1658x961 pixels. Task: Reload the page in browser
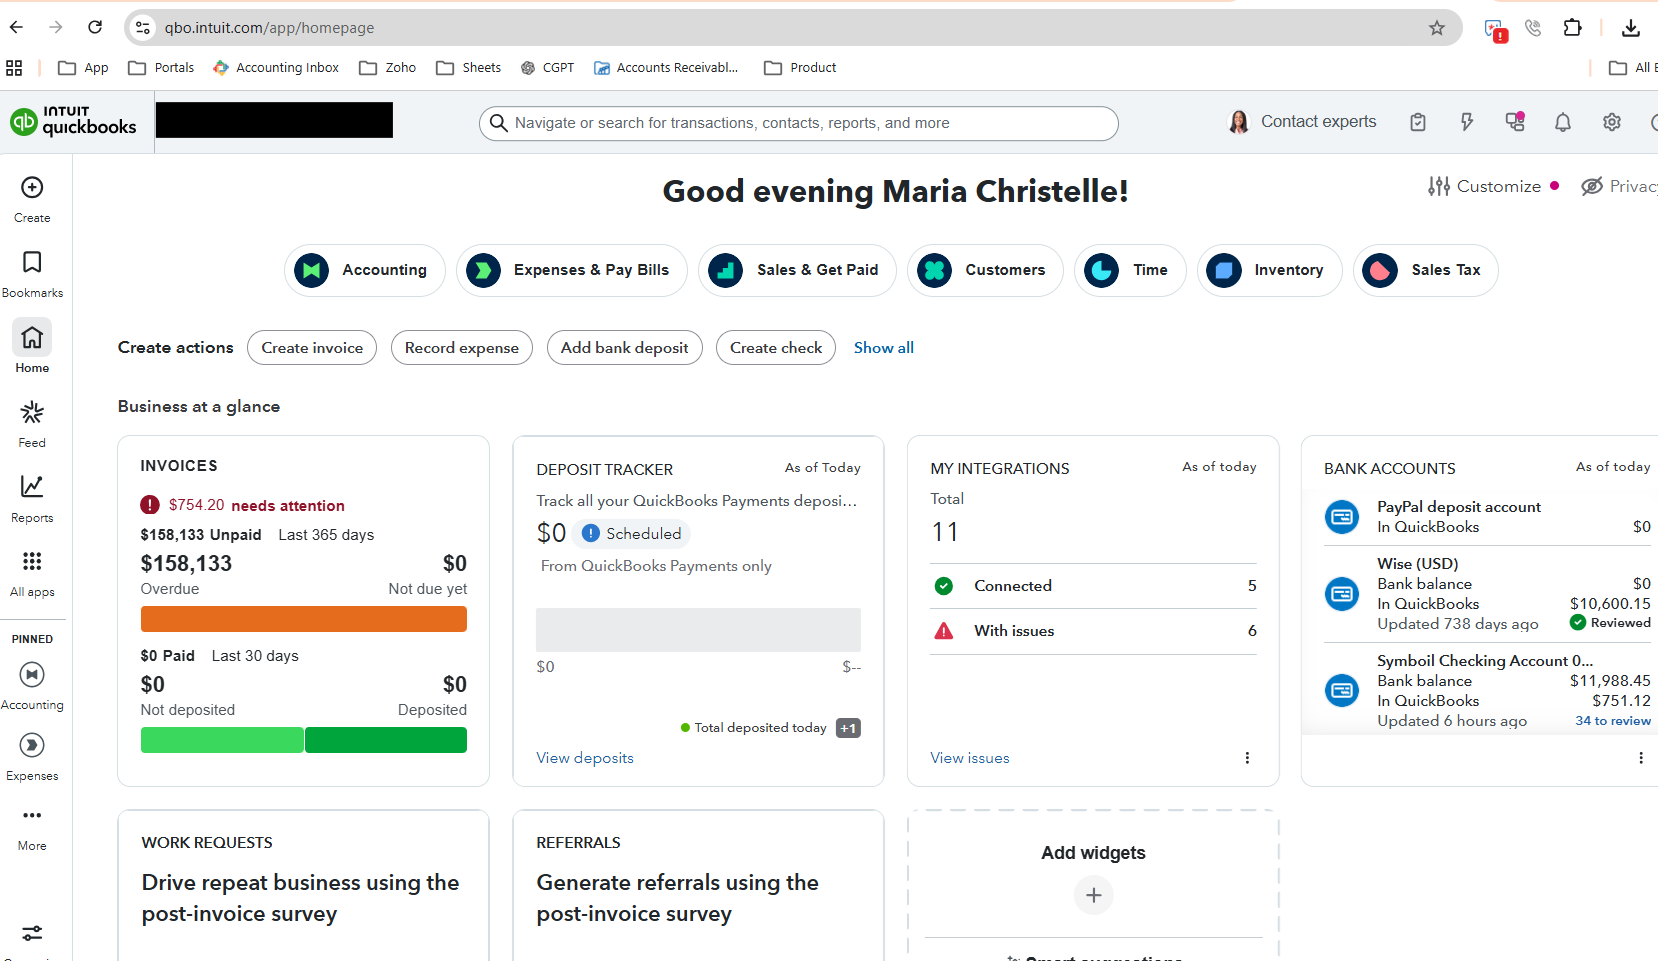click(95, 27)
